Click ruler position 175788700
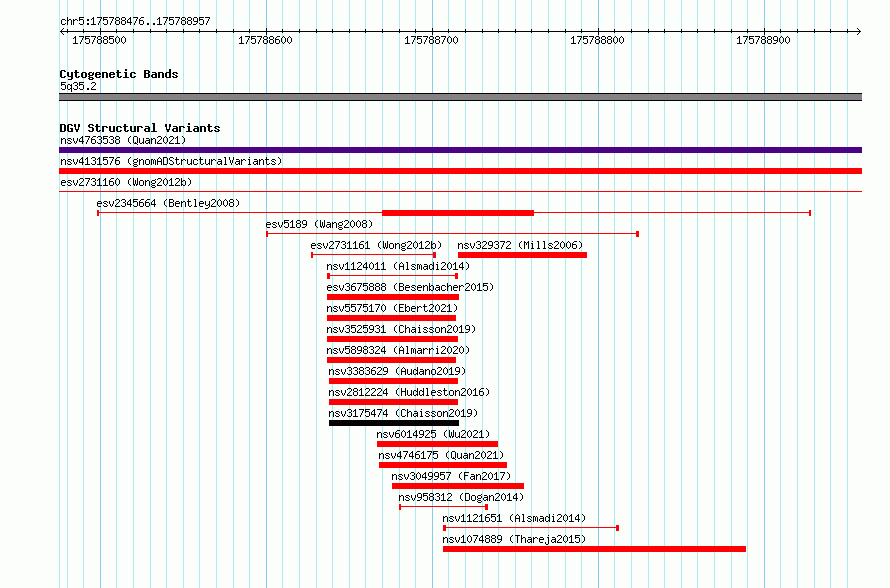This screenshot has width=890, height=588. click(431, 40)
